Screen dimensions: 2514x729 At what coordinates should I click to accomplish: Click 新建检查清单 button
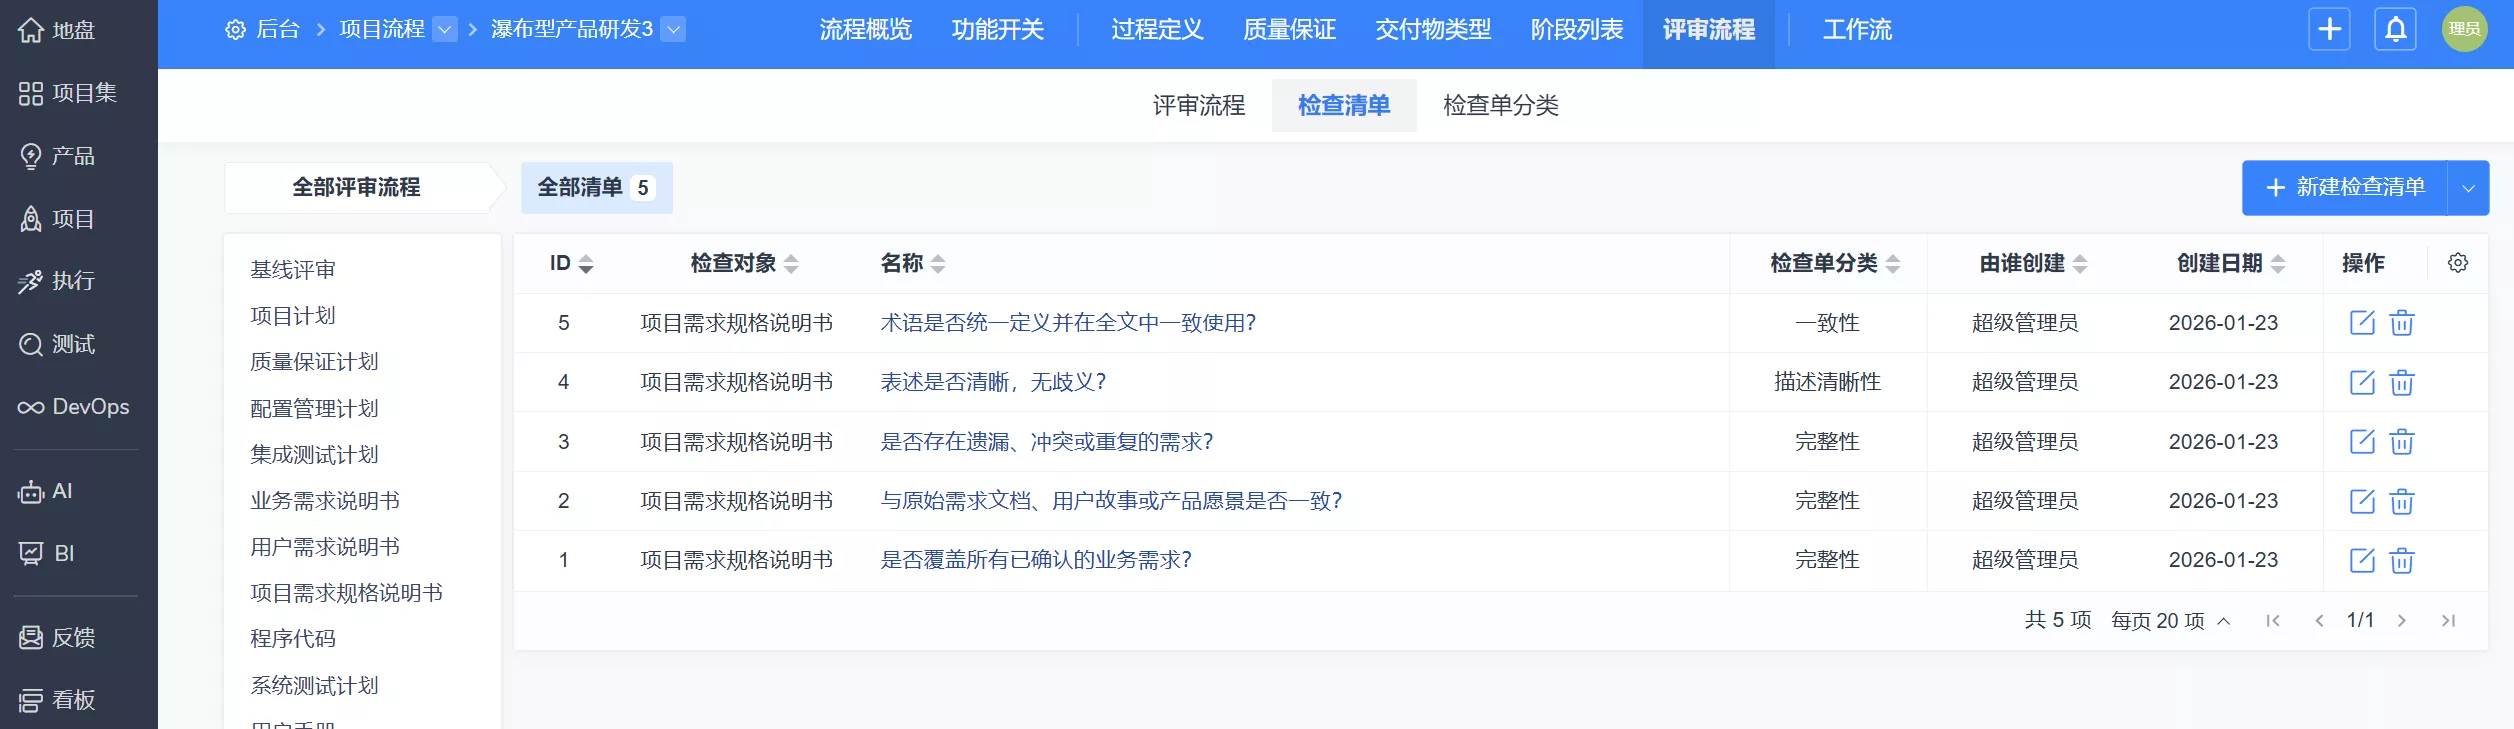2345,188
